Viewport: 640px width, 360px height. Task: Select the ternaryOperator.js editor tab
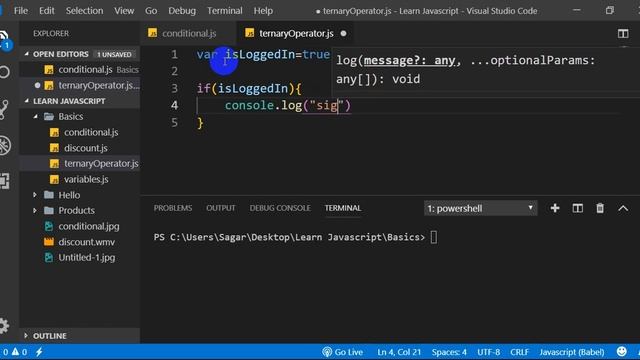tap(295, 33)
